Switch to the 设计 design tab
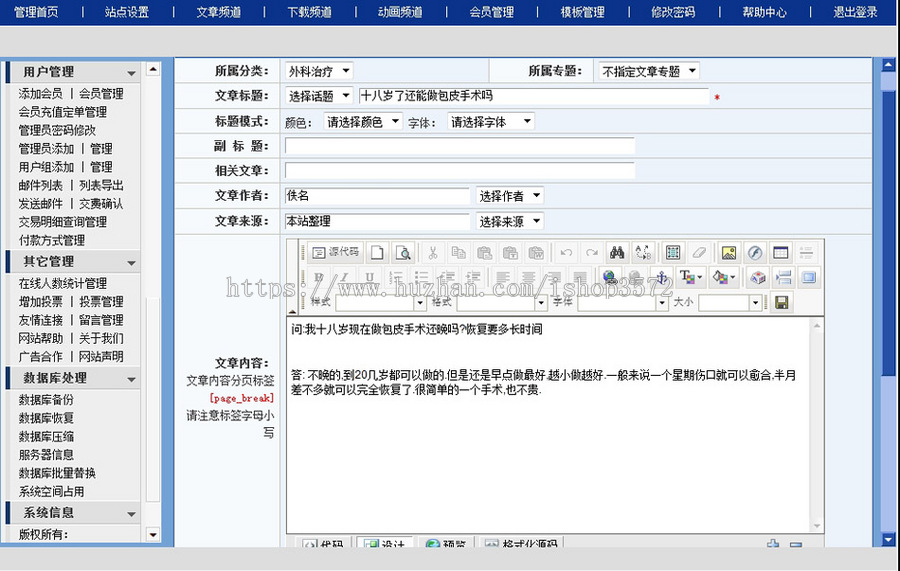Screen dimensions: 900x571 (384, 542)
